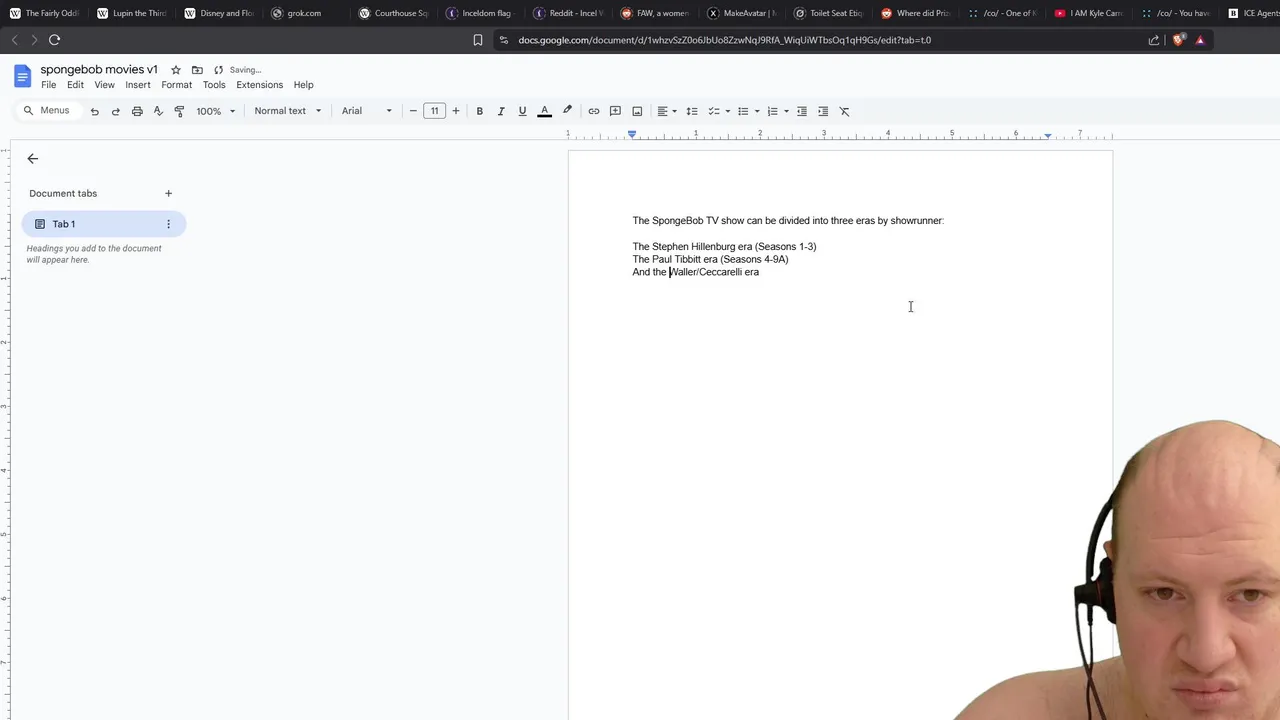Viewport: 1280px width, 720px height.
Task: Run spelling and grammar check icon
Action: 158,111
